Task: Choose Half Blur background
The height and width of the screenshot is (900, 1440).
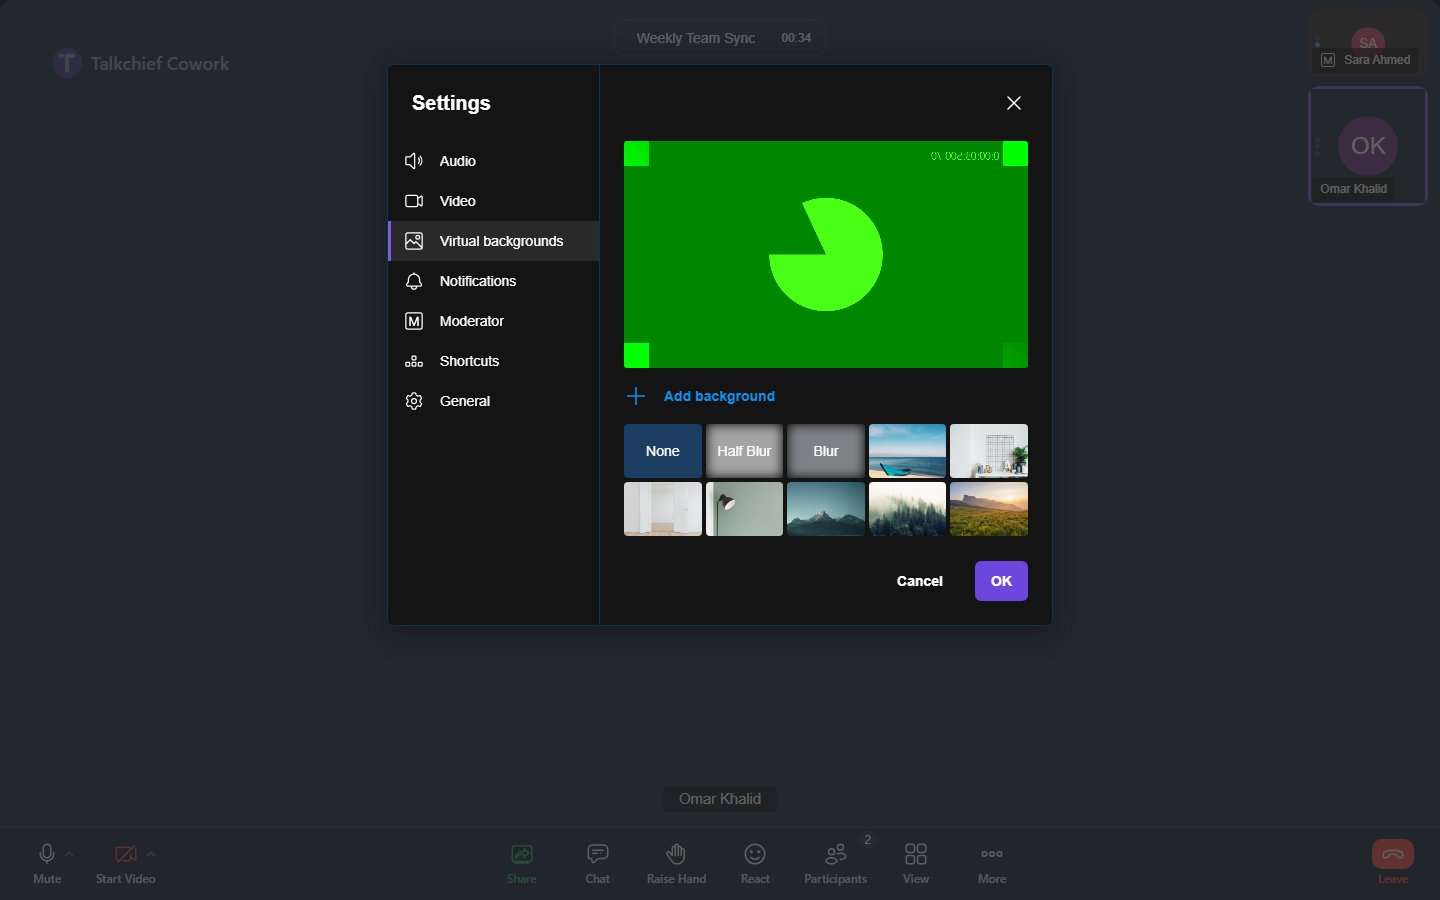Action: pos(744,451)
